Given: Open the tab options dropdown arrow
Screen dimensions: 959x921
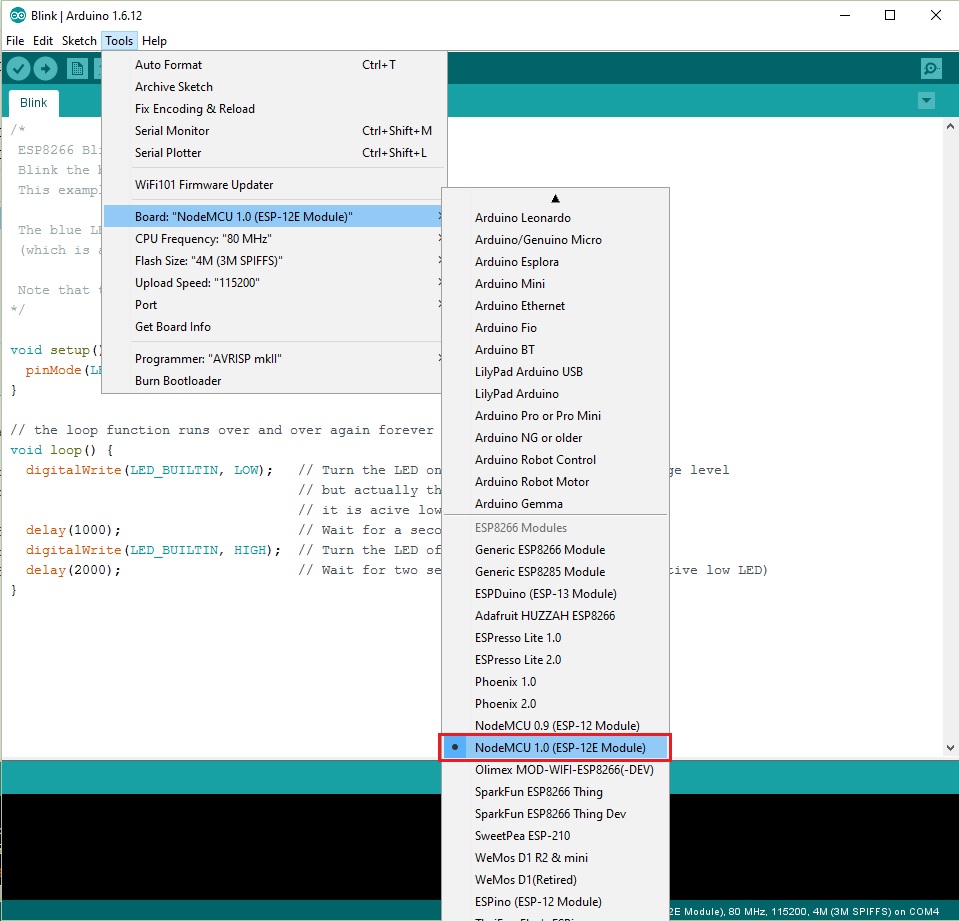Looking at the screenshot, I should click(927, 101).
